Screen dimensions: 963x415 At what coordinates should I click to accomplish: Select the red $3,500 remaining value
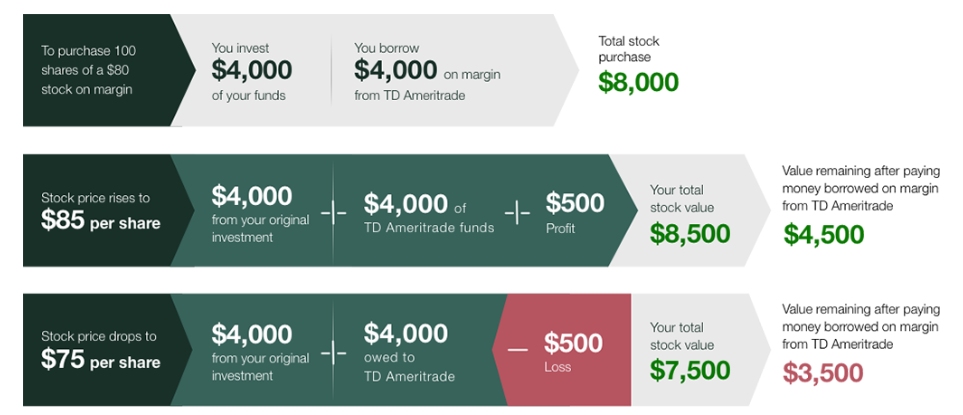pyautogui.click(x=823, y=373)
